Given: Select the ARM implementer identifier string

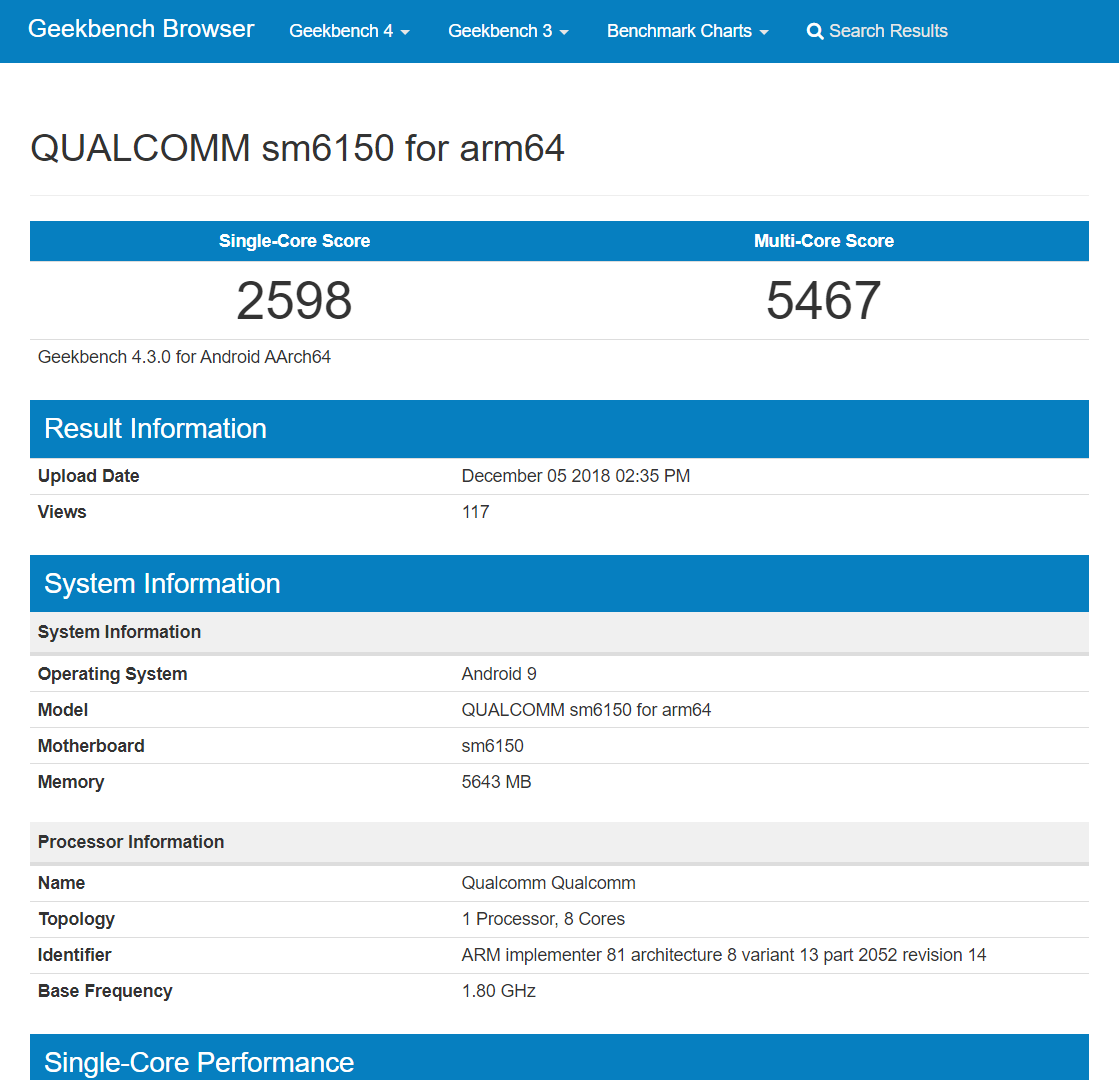Looking at the screenshot, I should pyautogui.click(x=724, y=955).
